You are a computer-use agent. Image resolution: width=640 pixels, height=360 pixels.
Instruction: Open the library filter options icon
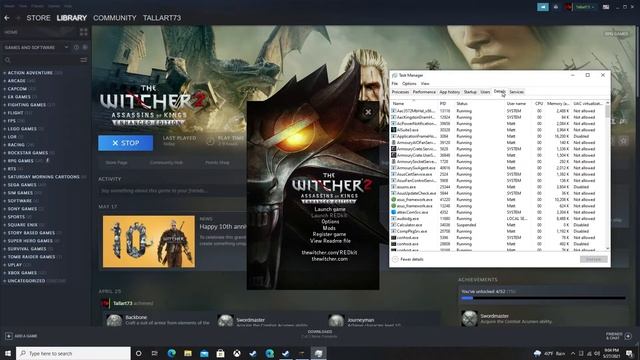84,60
